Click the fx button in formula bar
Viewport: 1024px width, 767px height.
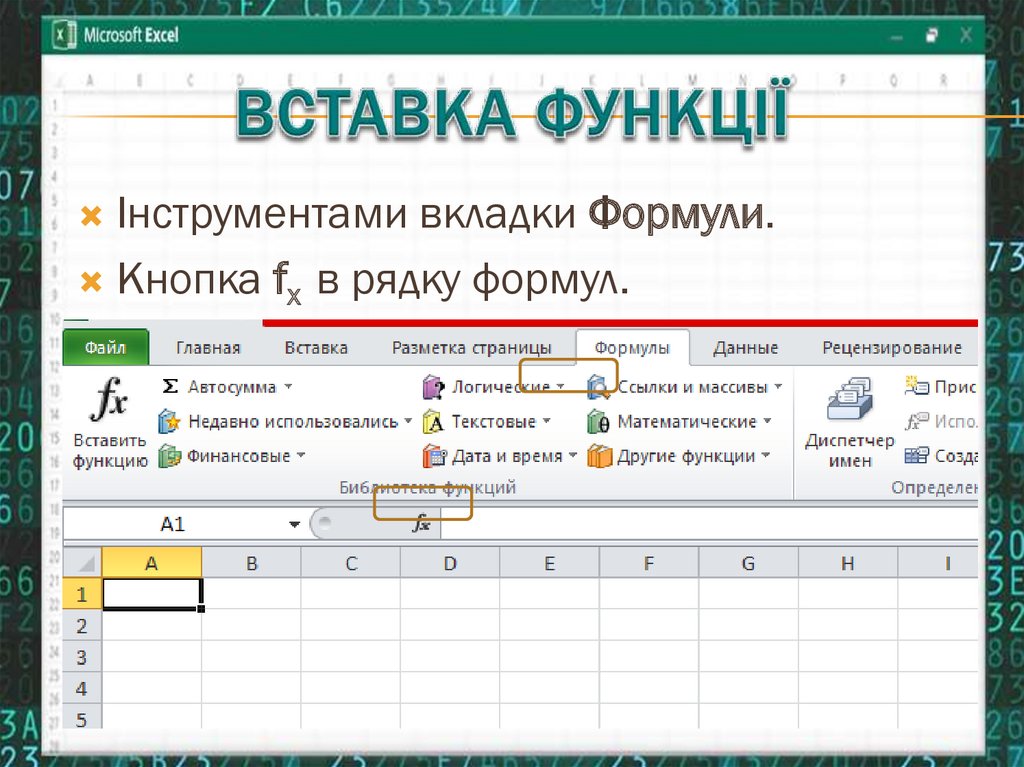pos(421,523)
